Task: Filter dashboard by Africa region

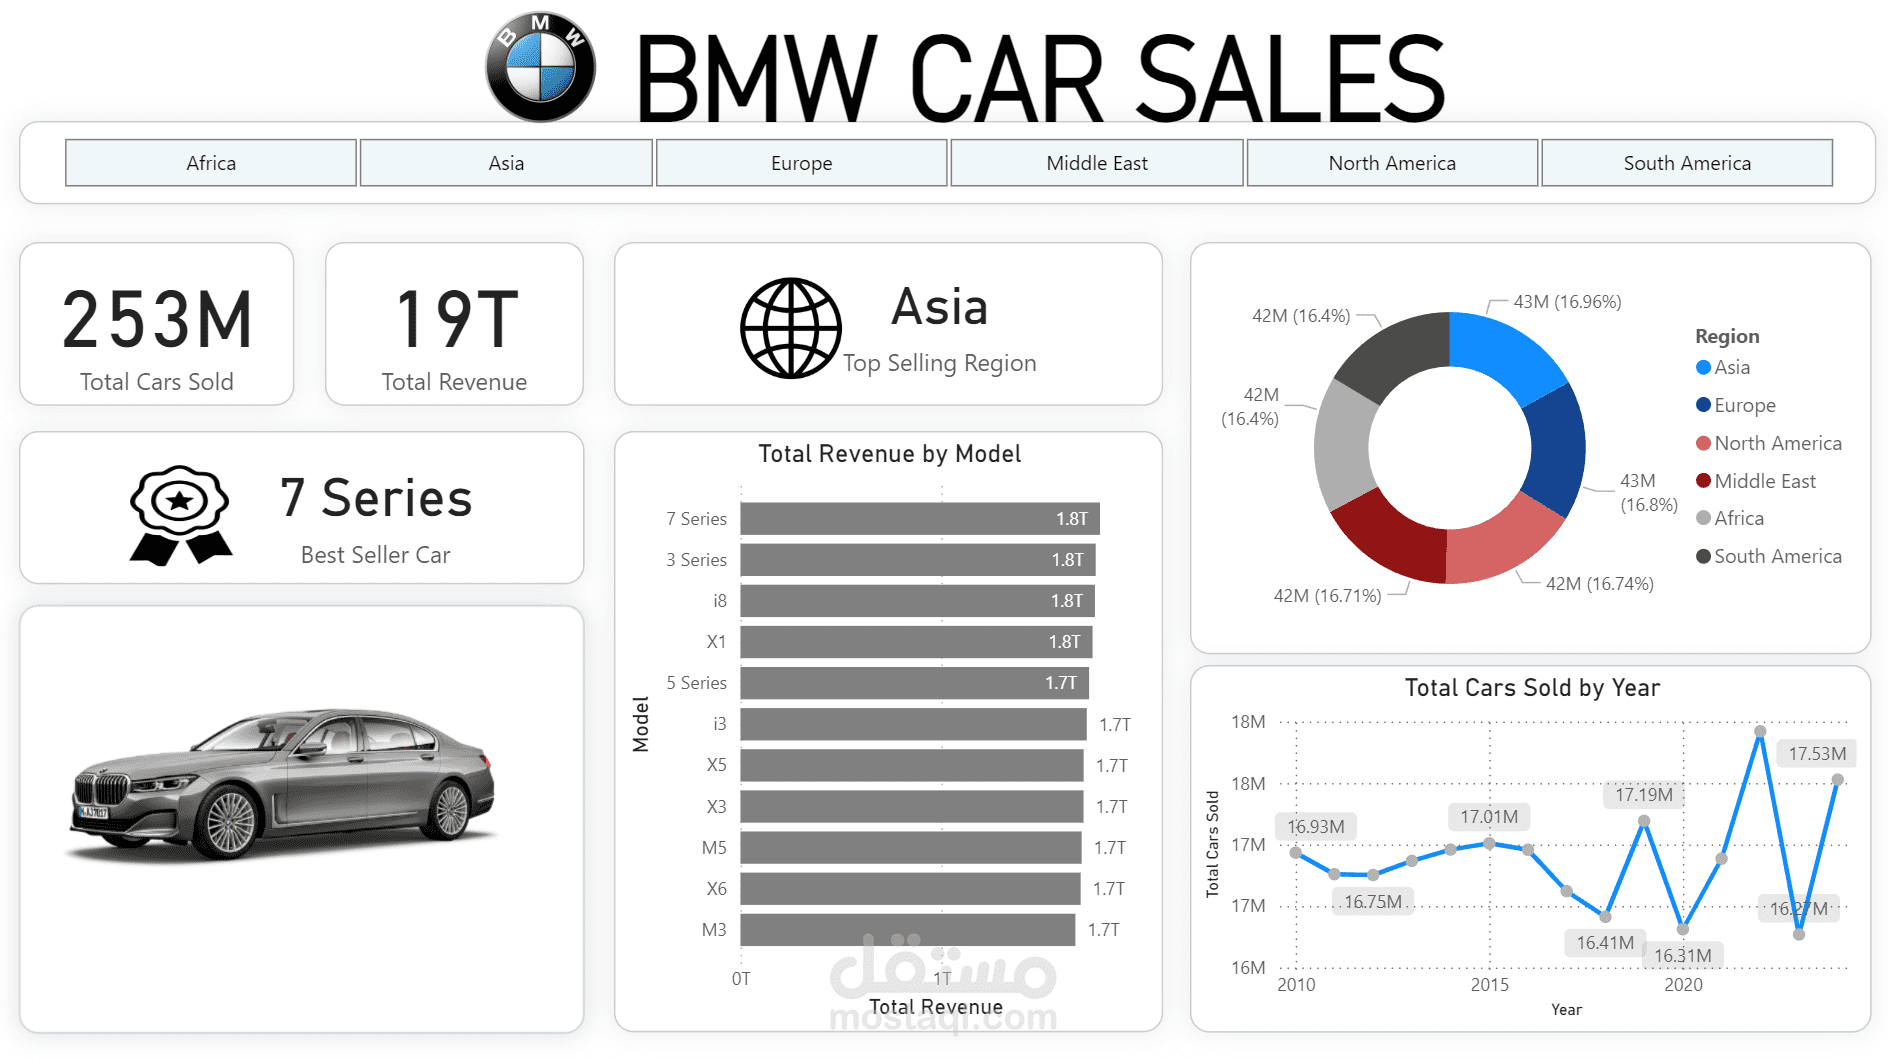Action: (211, 163)
